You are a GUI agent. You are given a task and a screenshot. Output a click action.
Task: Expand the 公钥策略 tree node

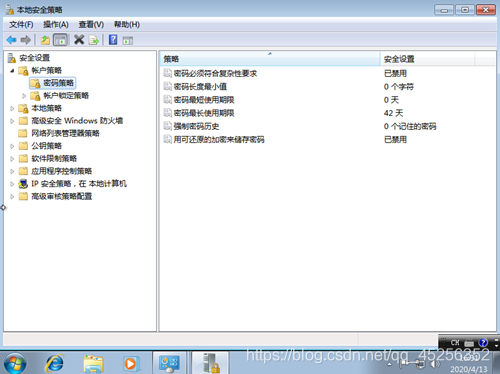coord(12,146)
